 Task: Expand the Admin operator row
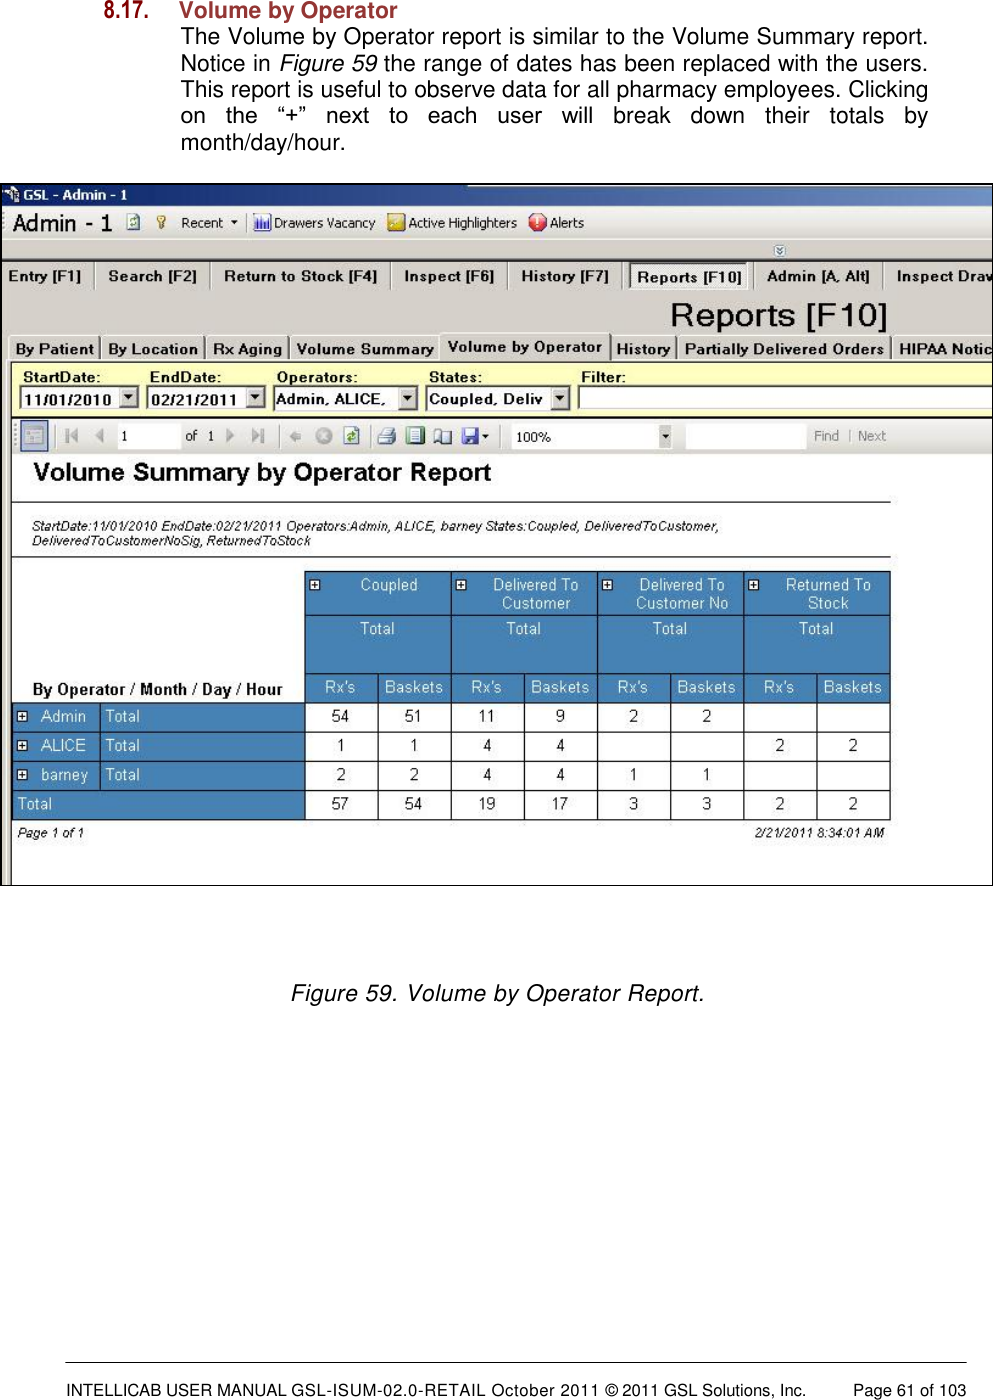click(21, 716)
